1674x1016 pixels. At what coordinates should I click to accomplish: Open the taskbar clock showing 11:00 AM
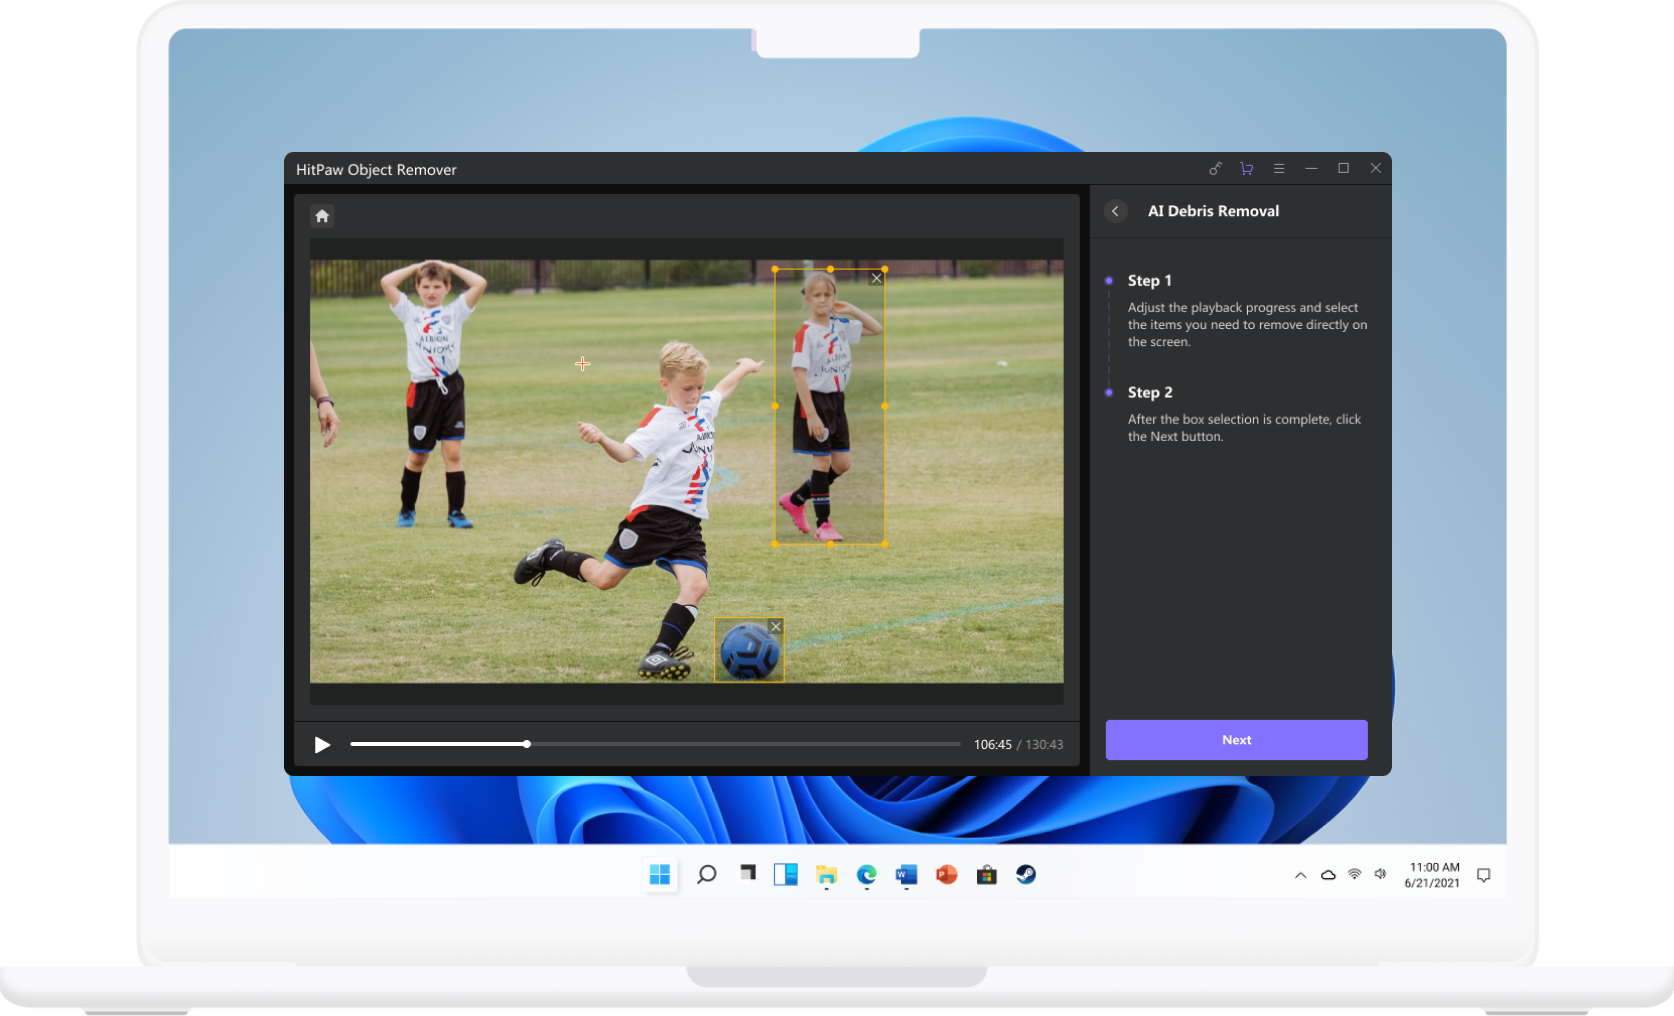tap(1433, 875)
